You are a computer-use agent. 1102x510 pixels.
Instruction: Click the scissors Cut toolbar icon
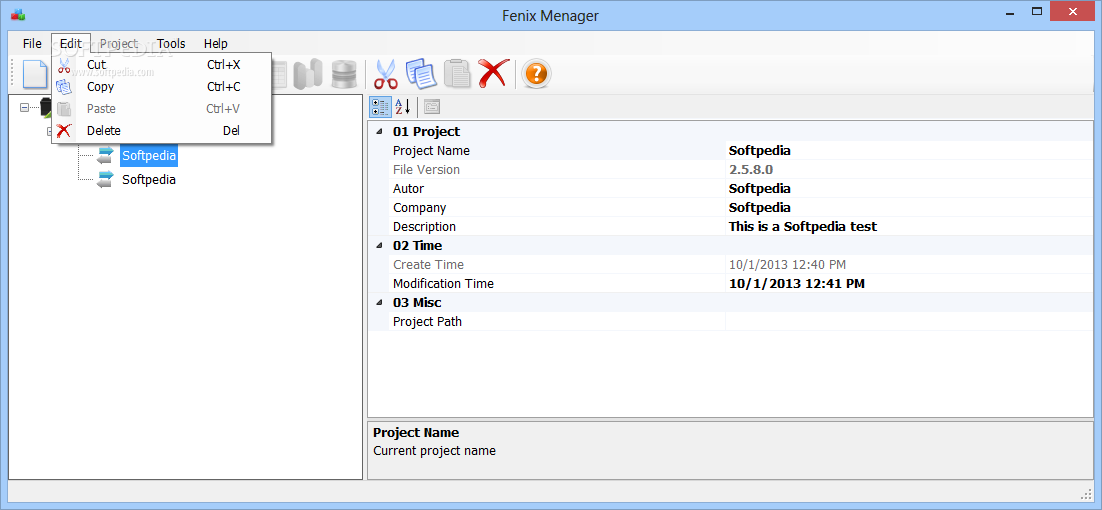tap(386, 74)
